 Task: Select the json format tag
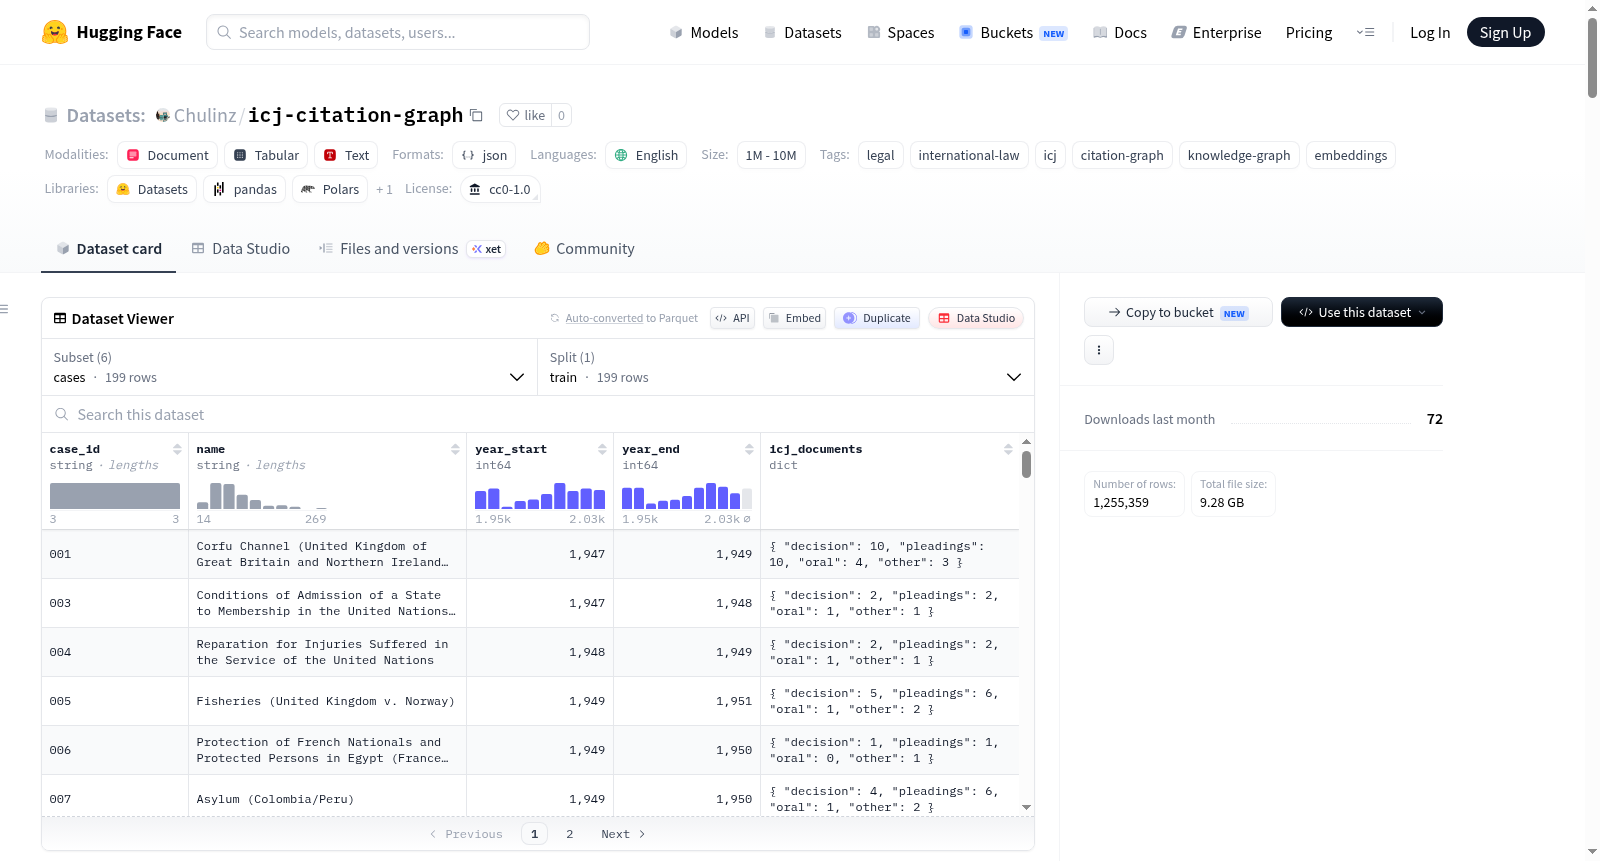pyautogui.click(x=484, y=155)
